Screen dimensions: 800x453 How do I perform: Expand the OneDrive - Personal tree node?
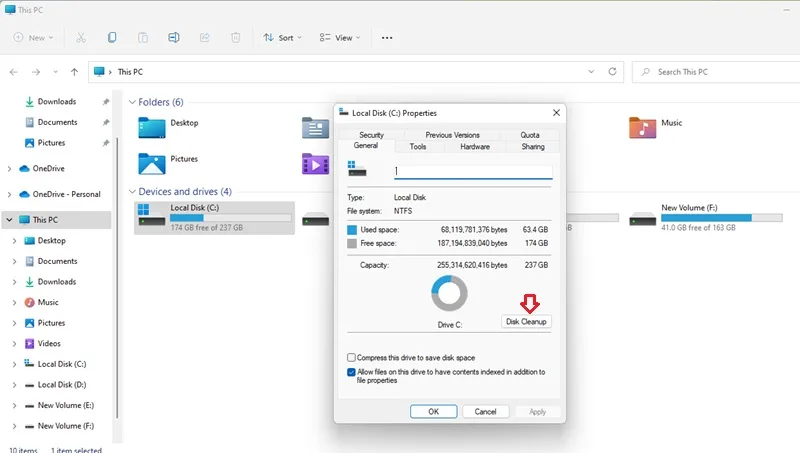(x=9, y=194)
